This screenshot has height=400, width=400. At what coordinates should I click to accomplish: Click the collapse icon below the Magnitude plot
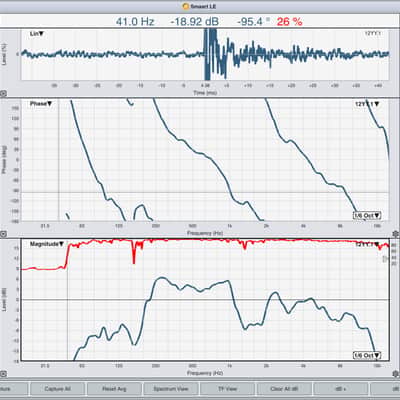pos(3,374)
